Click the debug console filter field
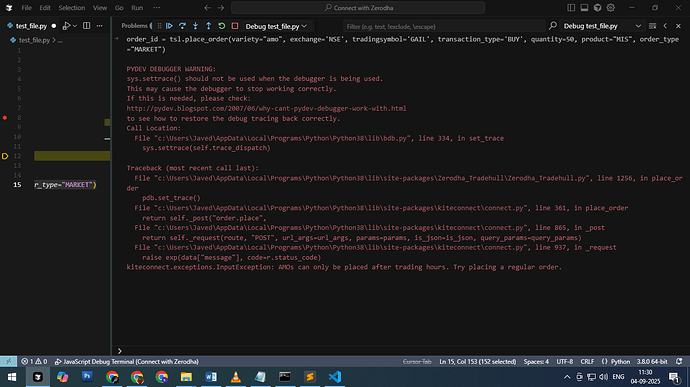This screenshot has width=690, height=387. pyautogui.click(x=444, y=26)
